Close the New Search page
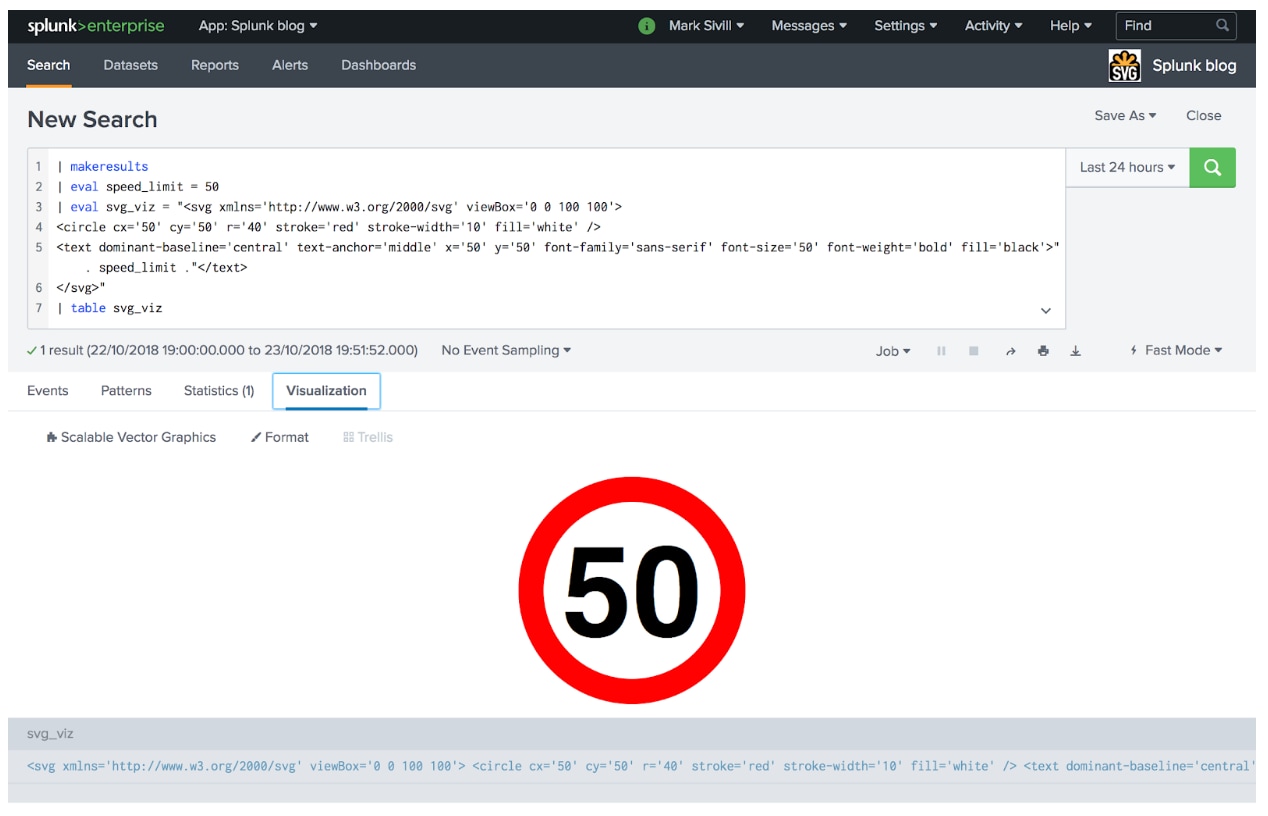Viewport: 1268px width, 816px height. point(1203,116)
